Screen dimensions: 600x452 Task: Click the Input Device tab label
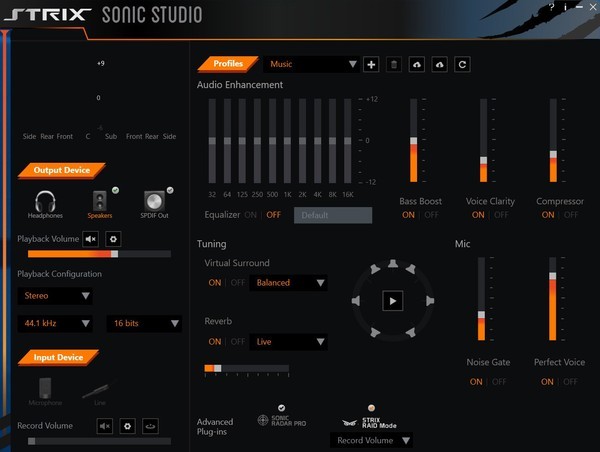(58, 357)
